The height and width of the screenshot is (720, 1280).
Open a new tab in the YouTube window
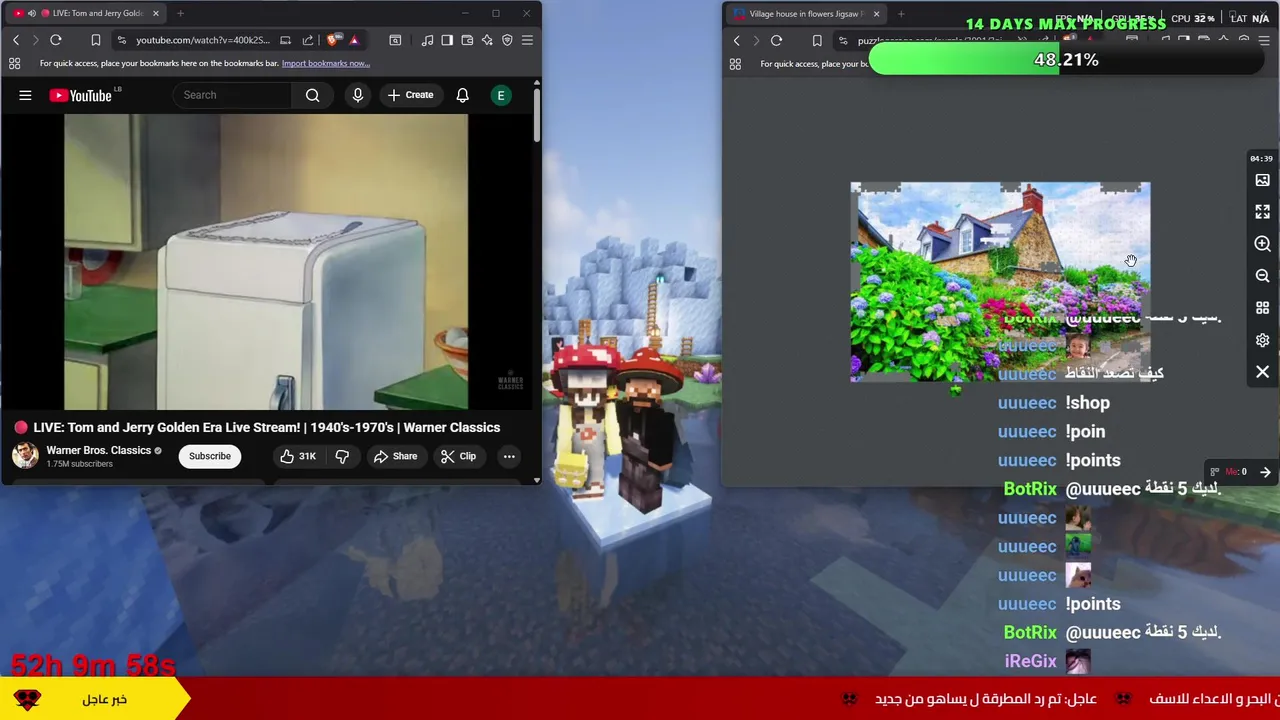[x=180, y=13]
